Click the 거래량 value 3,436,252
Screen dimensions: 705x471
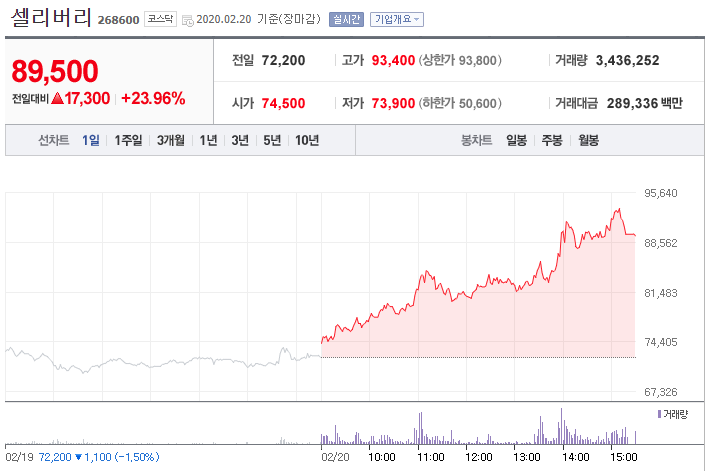click(627, 60)
